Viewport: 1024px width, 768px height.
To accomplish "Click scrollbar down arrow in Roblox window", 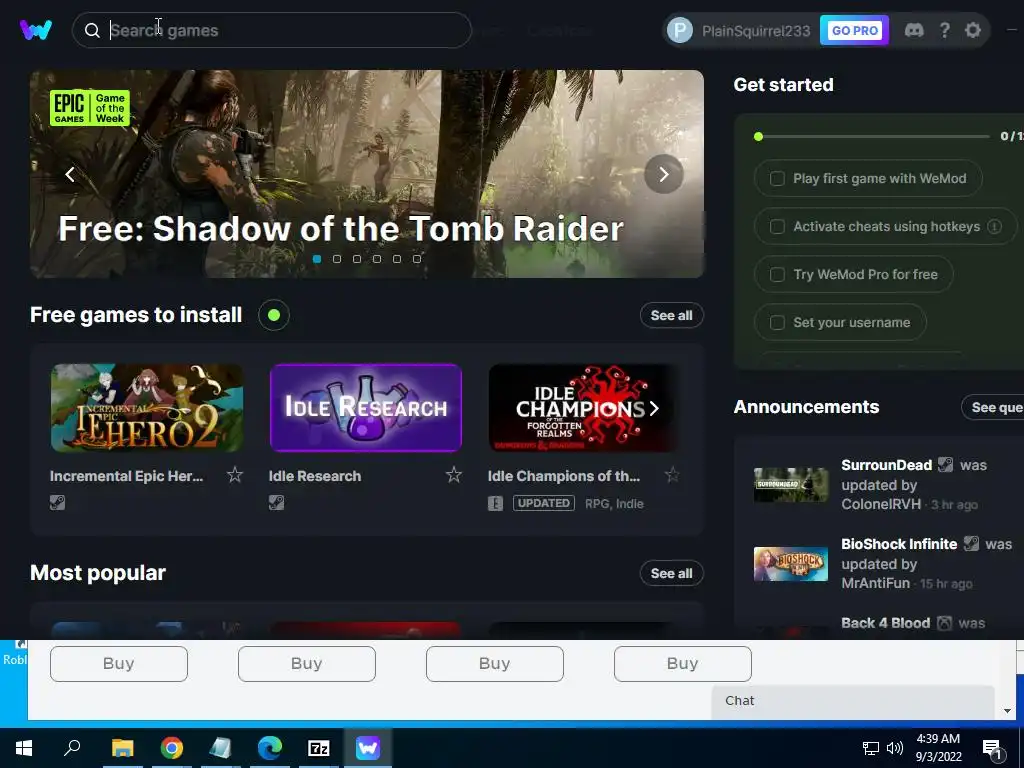I will (x=1008, y=711).
